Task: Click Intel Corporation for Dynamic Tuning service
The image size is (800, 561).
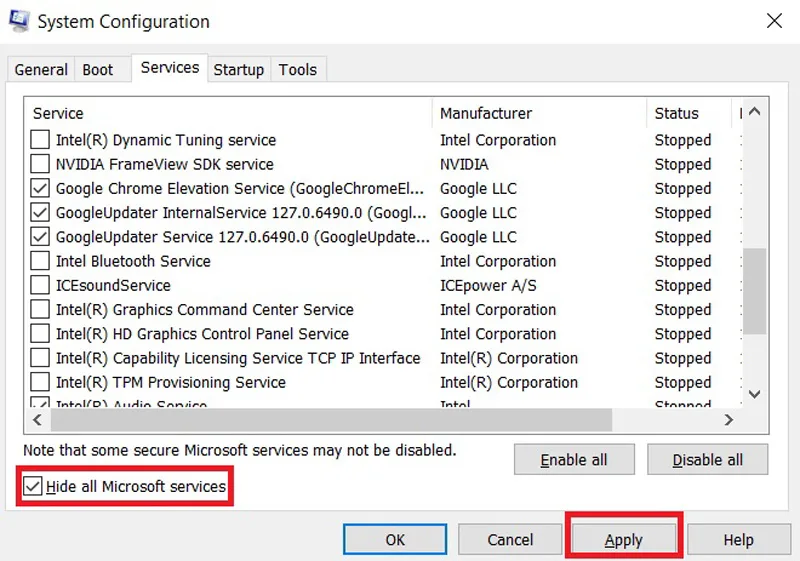Action: 498,140
